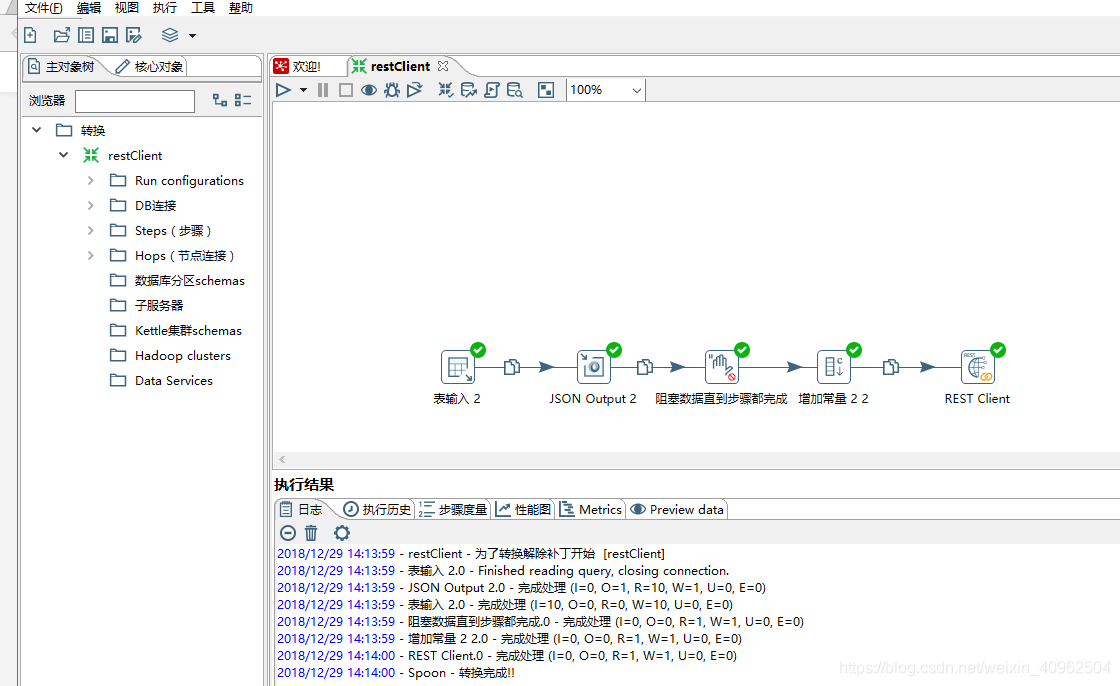This screenshot has width=1120, height=686.
Task: Click the preview eye icon in the toolbar
Action: pos(368,89)
